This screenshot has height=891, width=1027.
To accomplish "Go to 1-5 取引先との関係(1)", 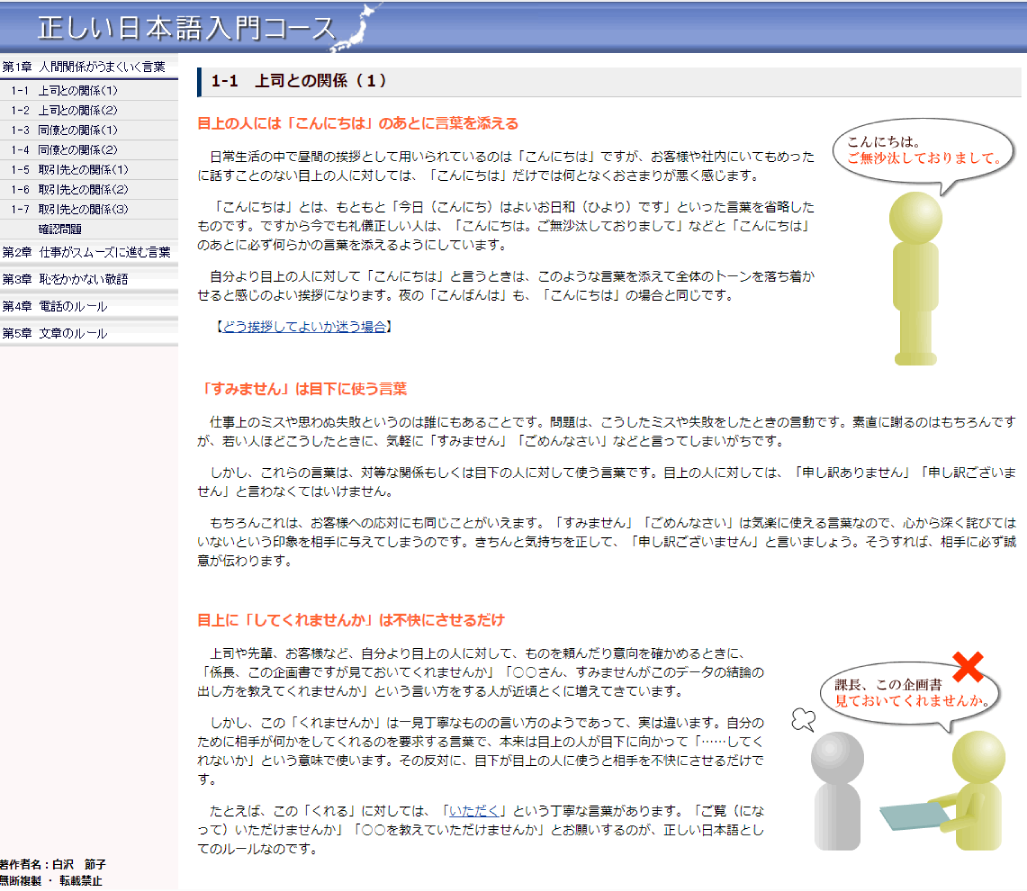I will point(89,170).
